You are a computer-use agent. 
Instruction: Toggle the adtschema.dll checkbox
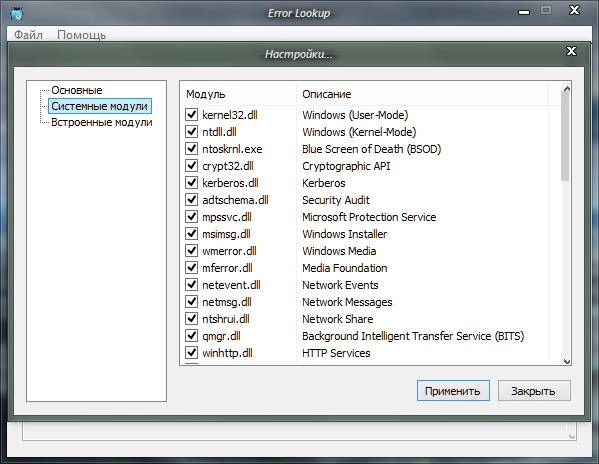pos(191,200)
